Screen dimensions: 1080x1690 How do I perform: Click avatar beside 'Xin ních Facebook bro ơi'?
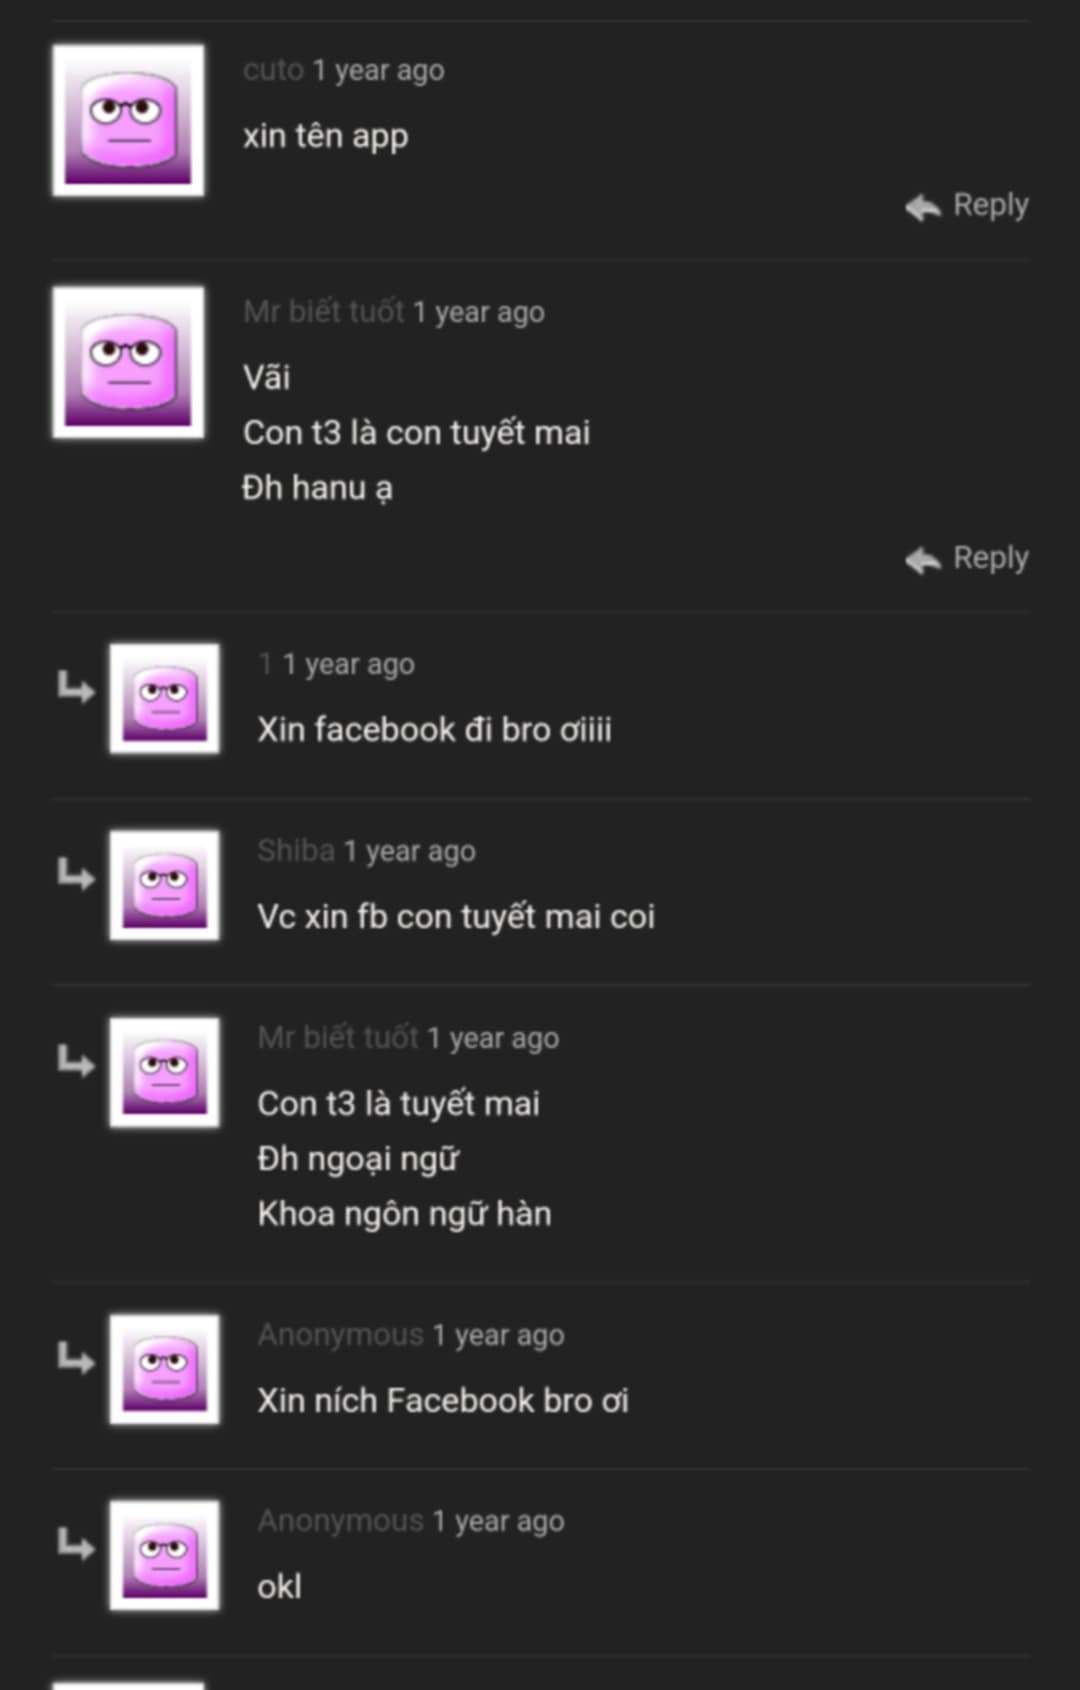tap(165, 1369)
